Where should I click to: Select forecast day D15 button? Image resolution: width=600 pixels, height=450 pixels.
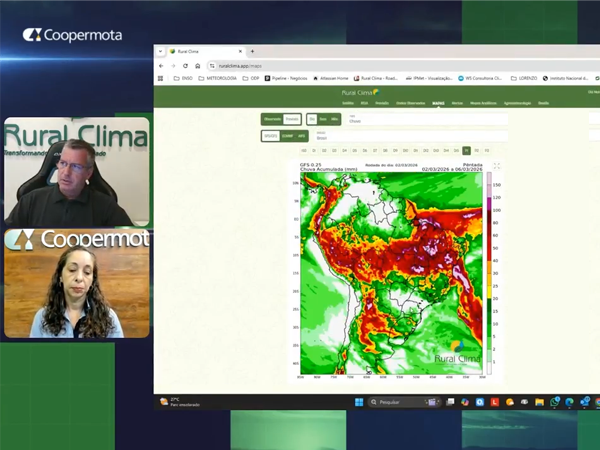click(x=456, y=151)
